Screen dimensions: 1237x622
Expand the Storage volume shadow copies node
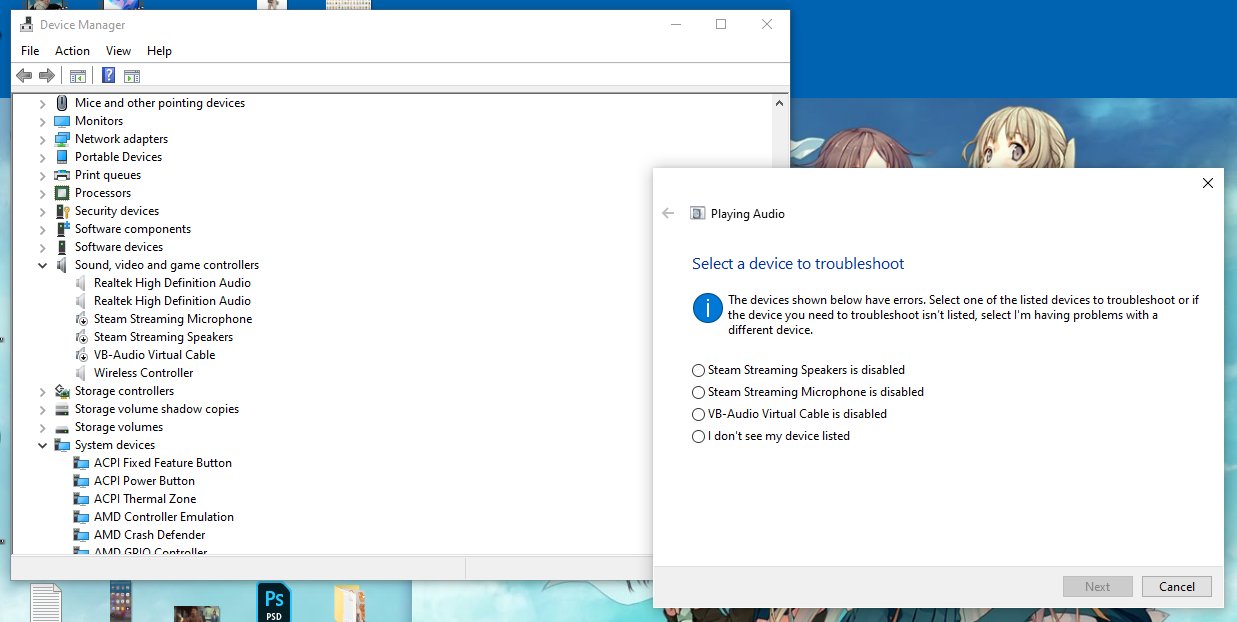click(x=42, y=409)
